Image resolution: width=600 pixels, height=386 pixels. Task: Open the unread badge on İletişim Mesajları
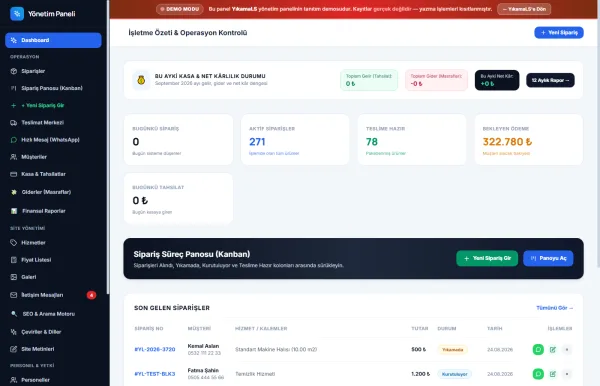pos(91,295)
